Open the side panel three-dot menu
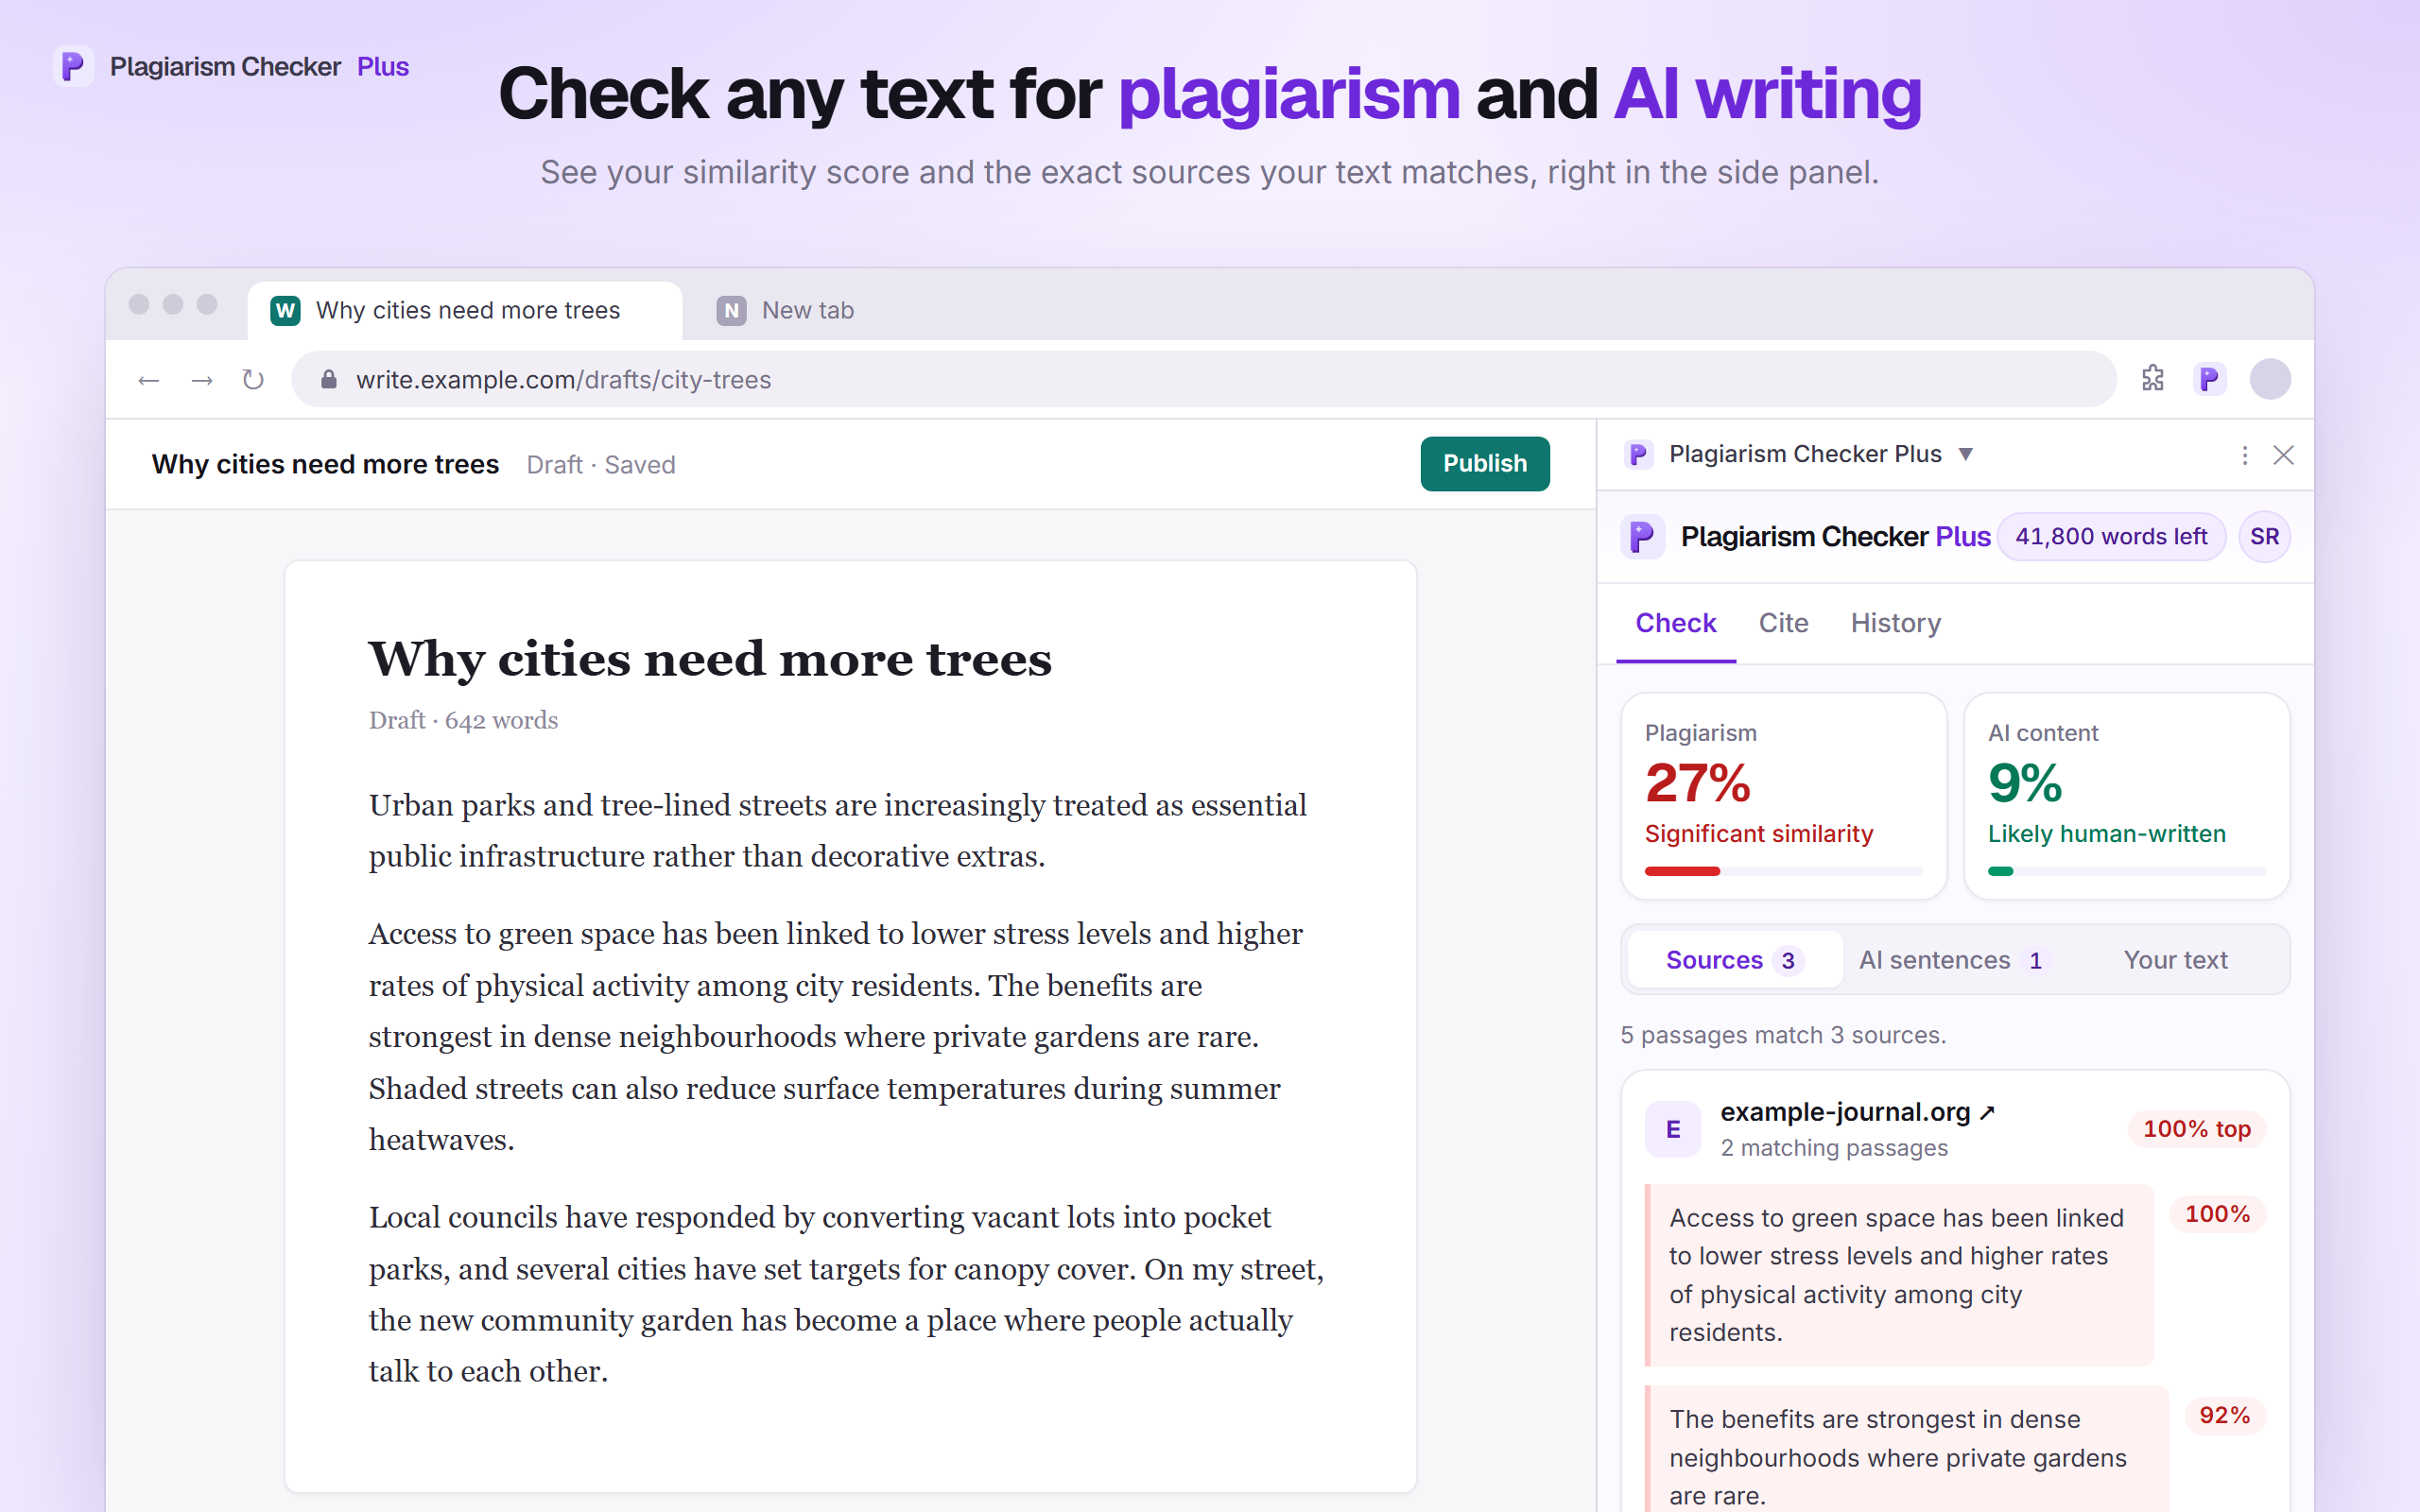This screenshot has width=2420, height=1512. click(2245, 455)
